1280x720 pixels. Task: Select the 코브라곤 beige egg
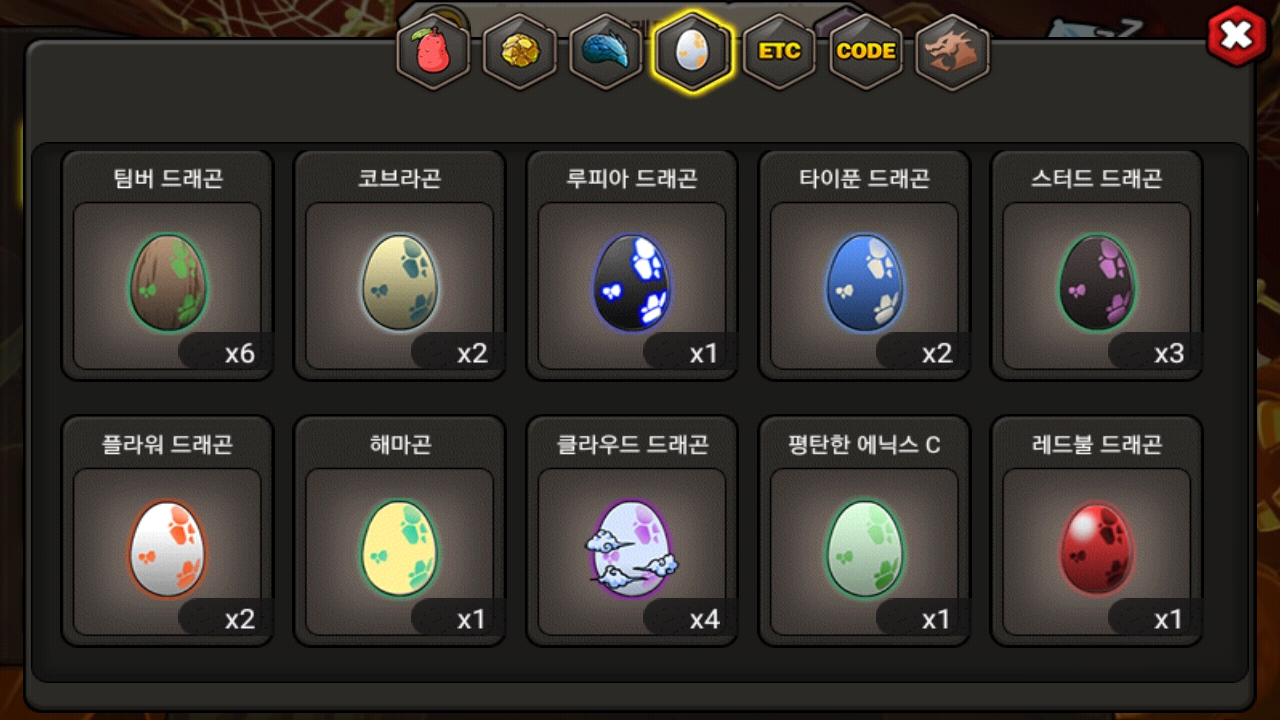(399, 284)
